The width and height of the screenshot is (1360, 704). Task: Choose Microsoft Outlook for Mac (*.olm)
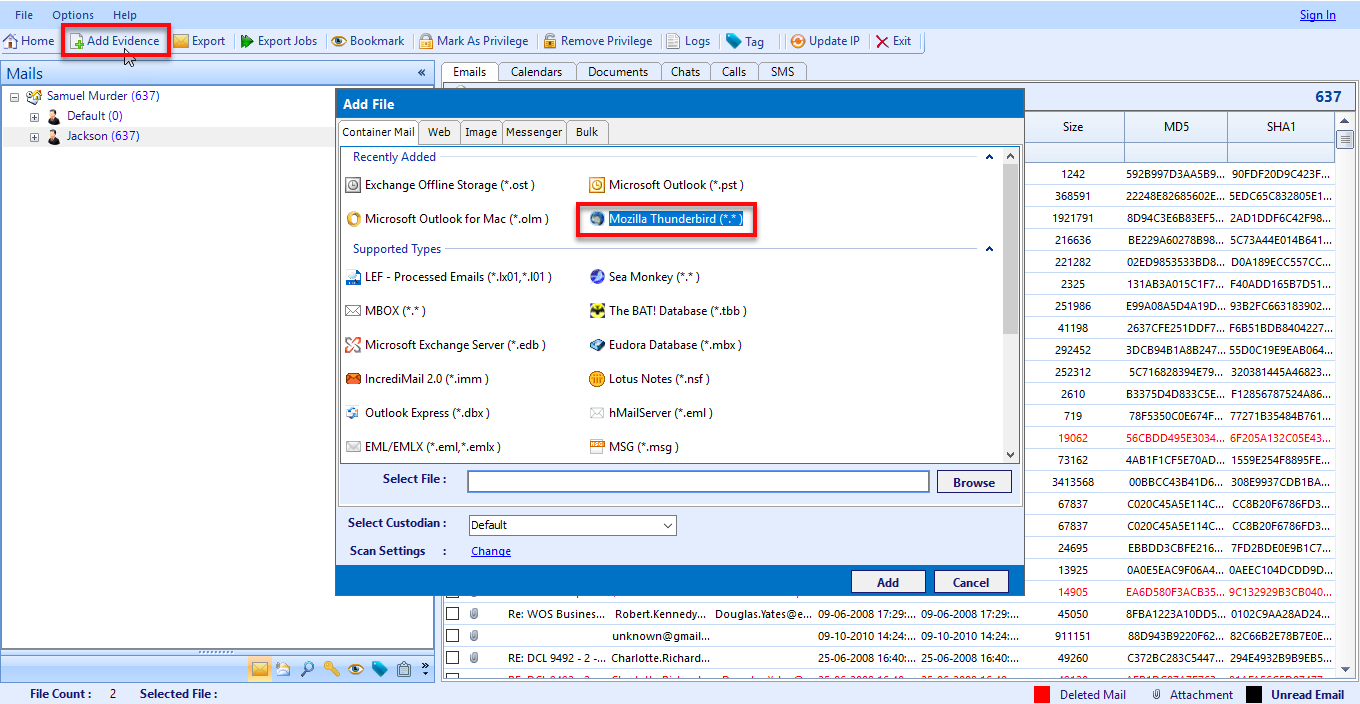point(447,219)
